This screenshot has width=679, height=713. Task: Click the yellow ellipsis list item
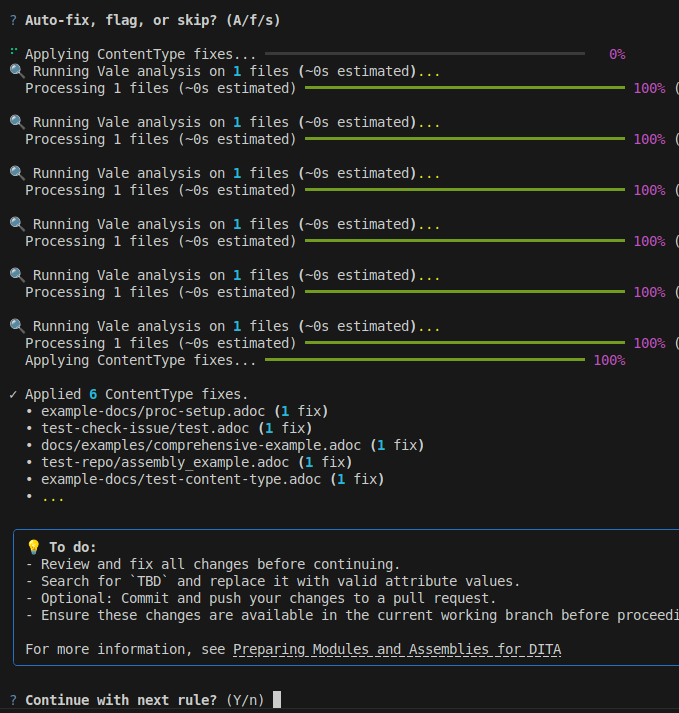(x=53, y=497)
